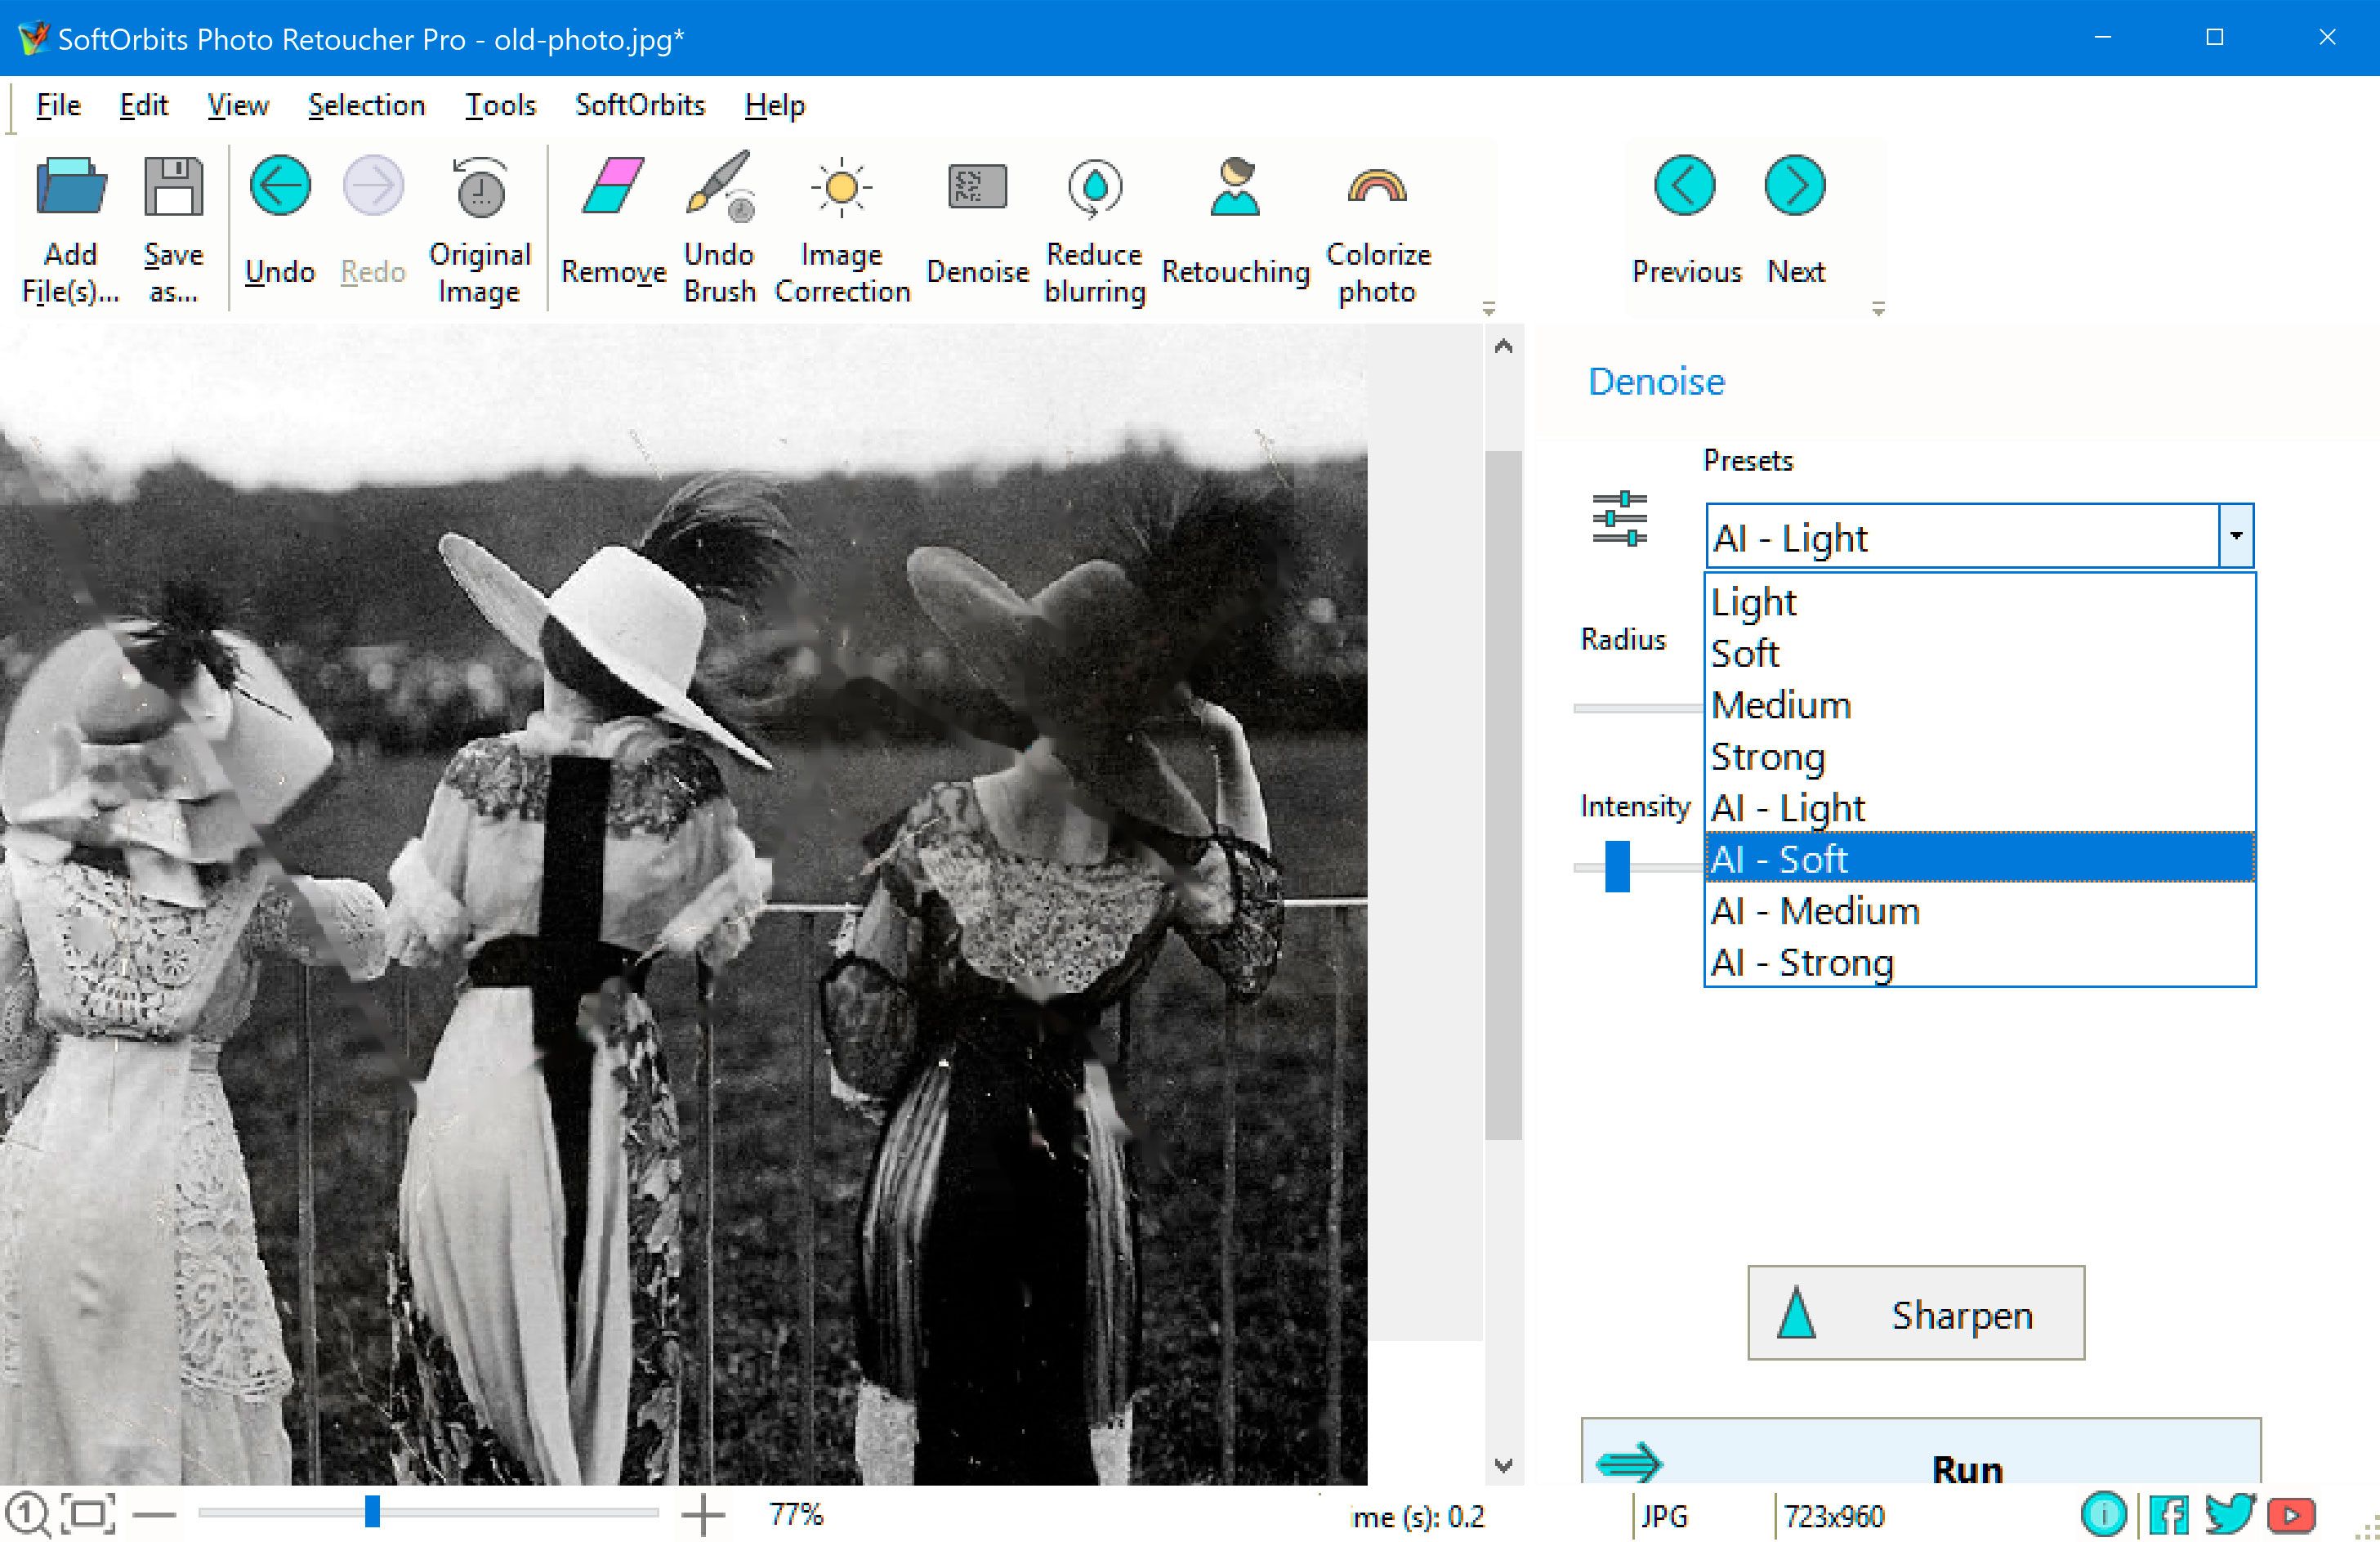Image resolution: width=2380 pixels, height=1542 pixels.
Task: Click the JPG format label
Action: point(1664,1517)
